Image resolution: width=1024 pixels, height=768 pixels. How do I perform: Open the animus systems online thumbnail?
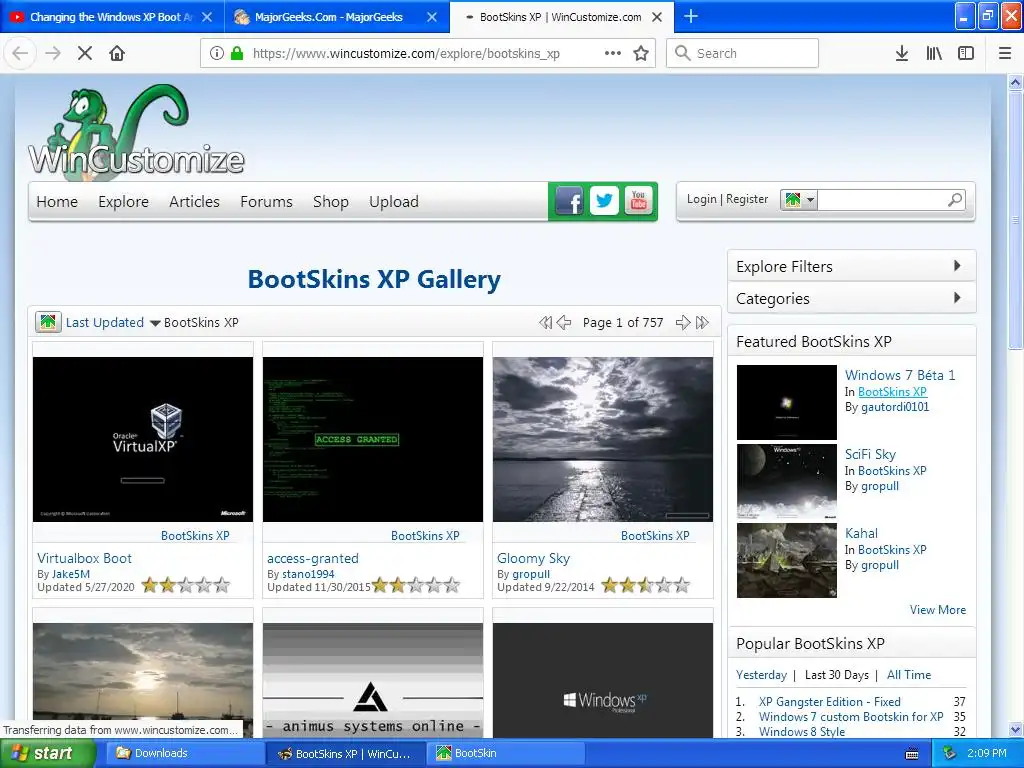pos(373,680)
